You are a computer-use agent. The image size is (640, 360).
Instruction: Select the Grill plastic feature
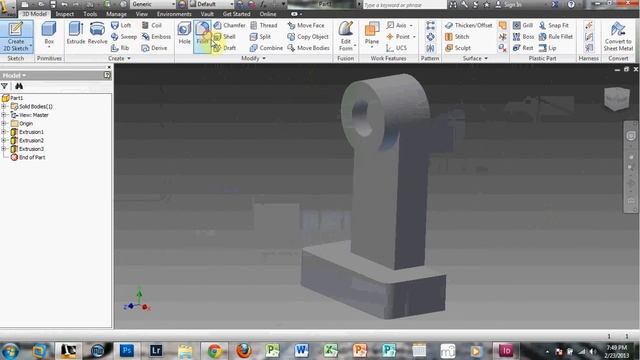(523, 25)
